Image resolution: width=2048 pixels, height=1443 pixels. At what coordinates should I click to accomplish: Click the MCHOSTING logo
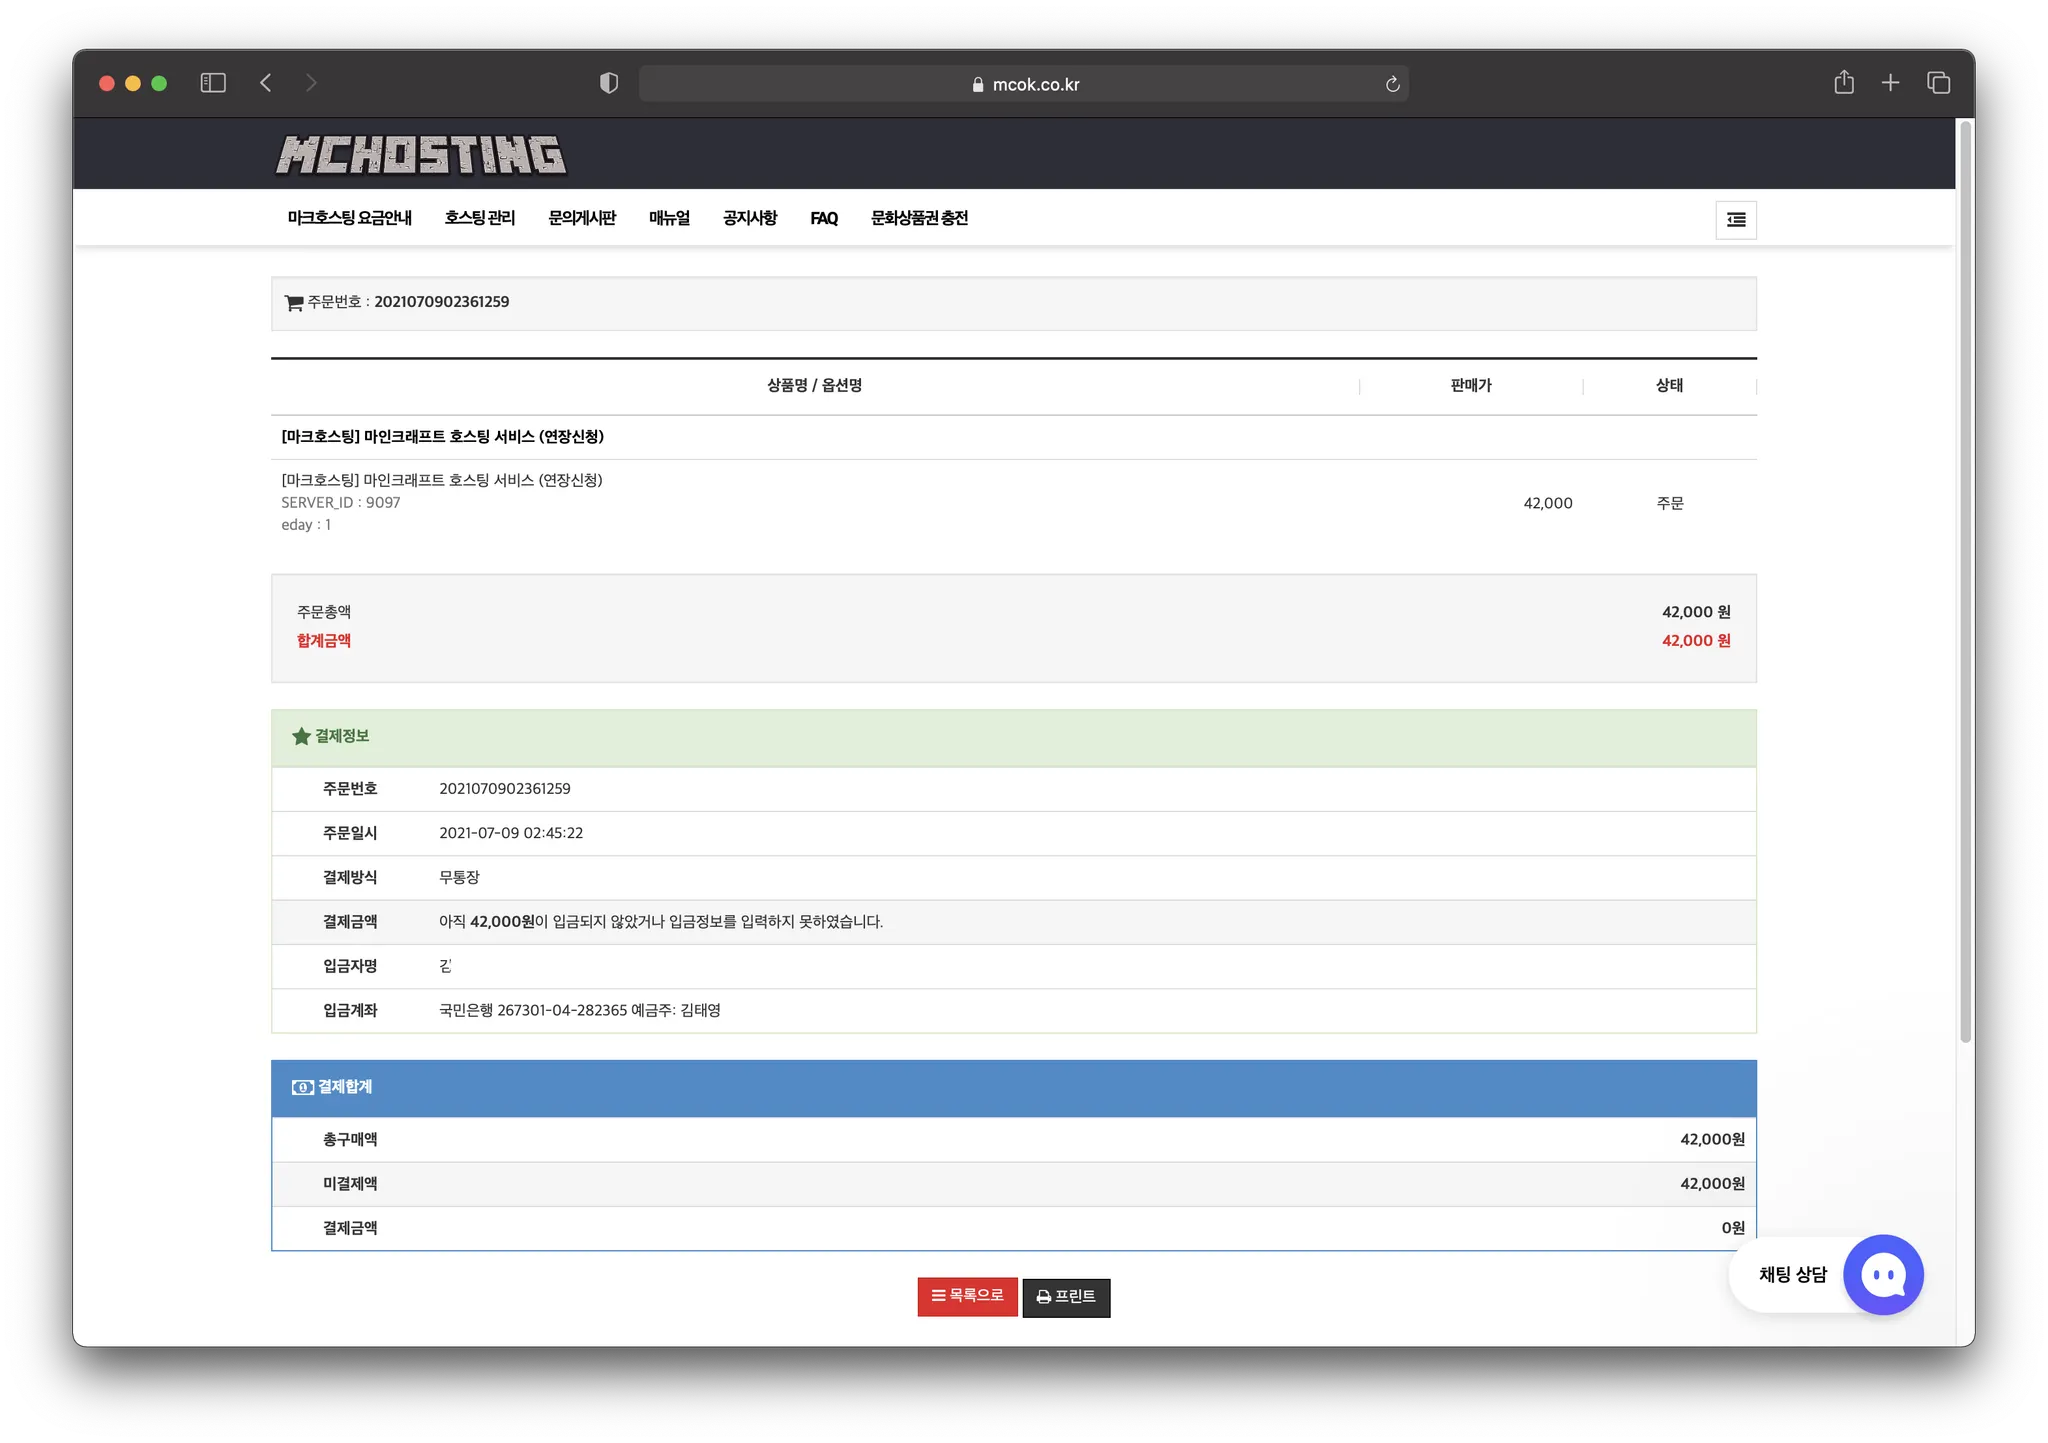click(x=421, y=155)
